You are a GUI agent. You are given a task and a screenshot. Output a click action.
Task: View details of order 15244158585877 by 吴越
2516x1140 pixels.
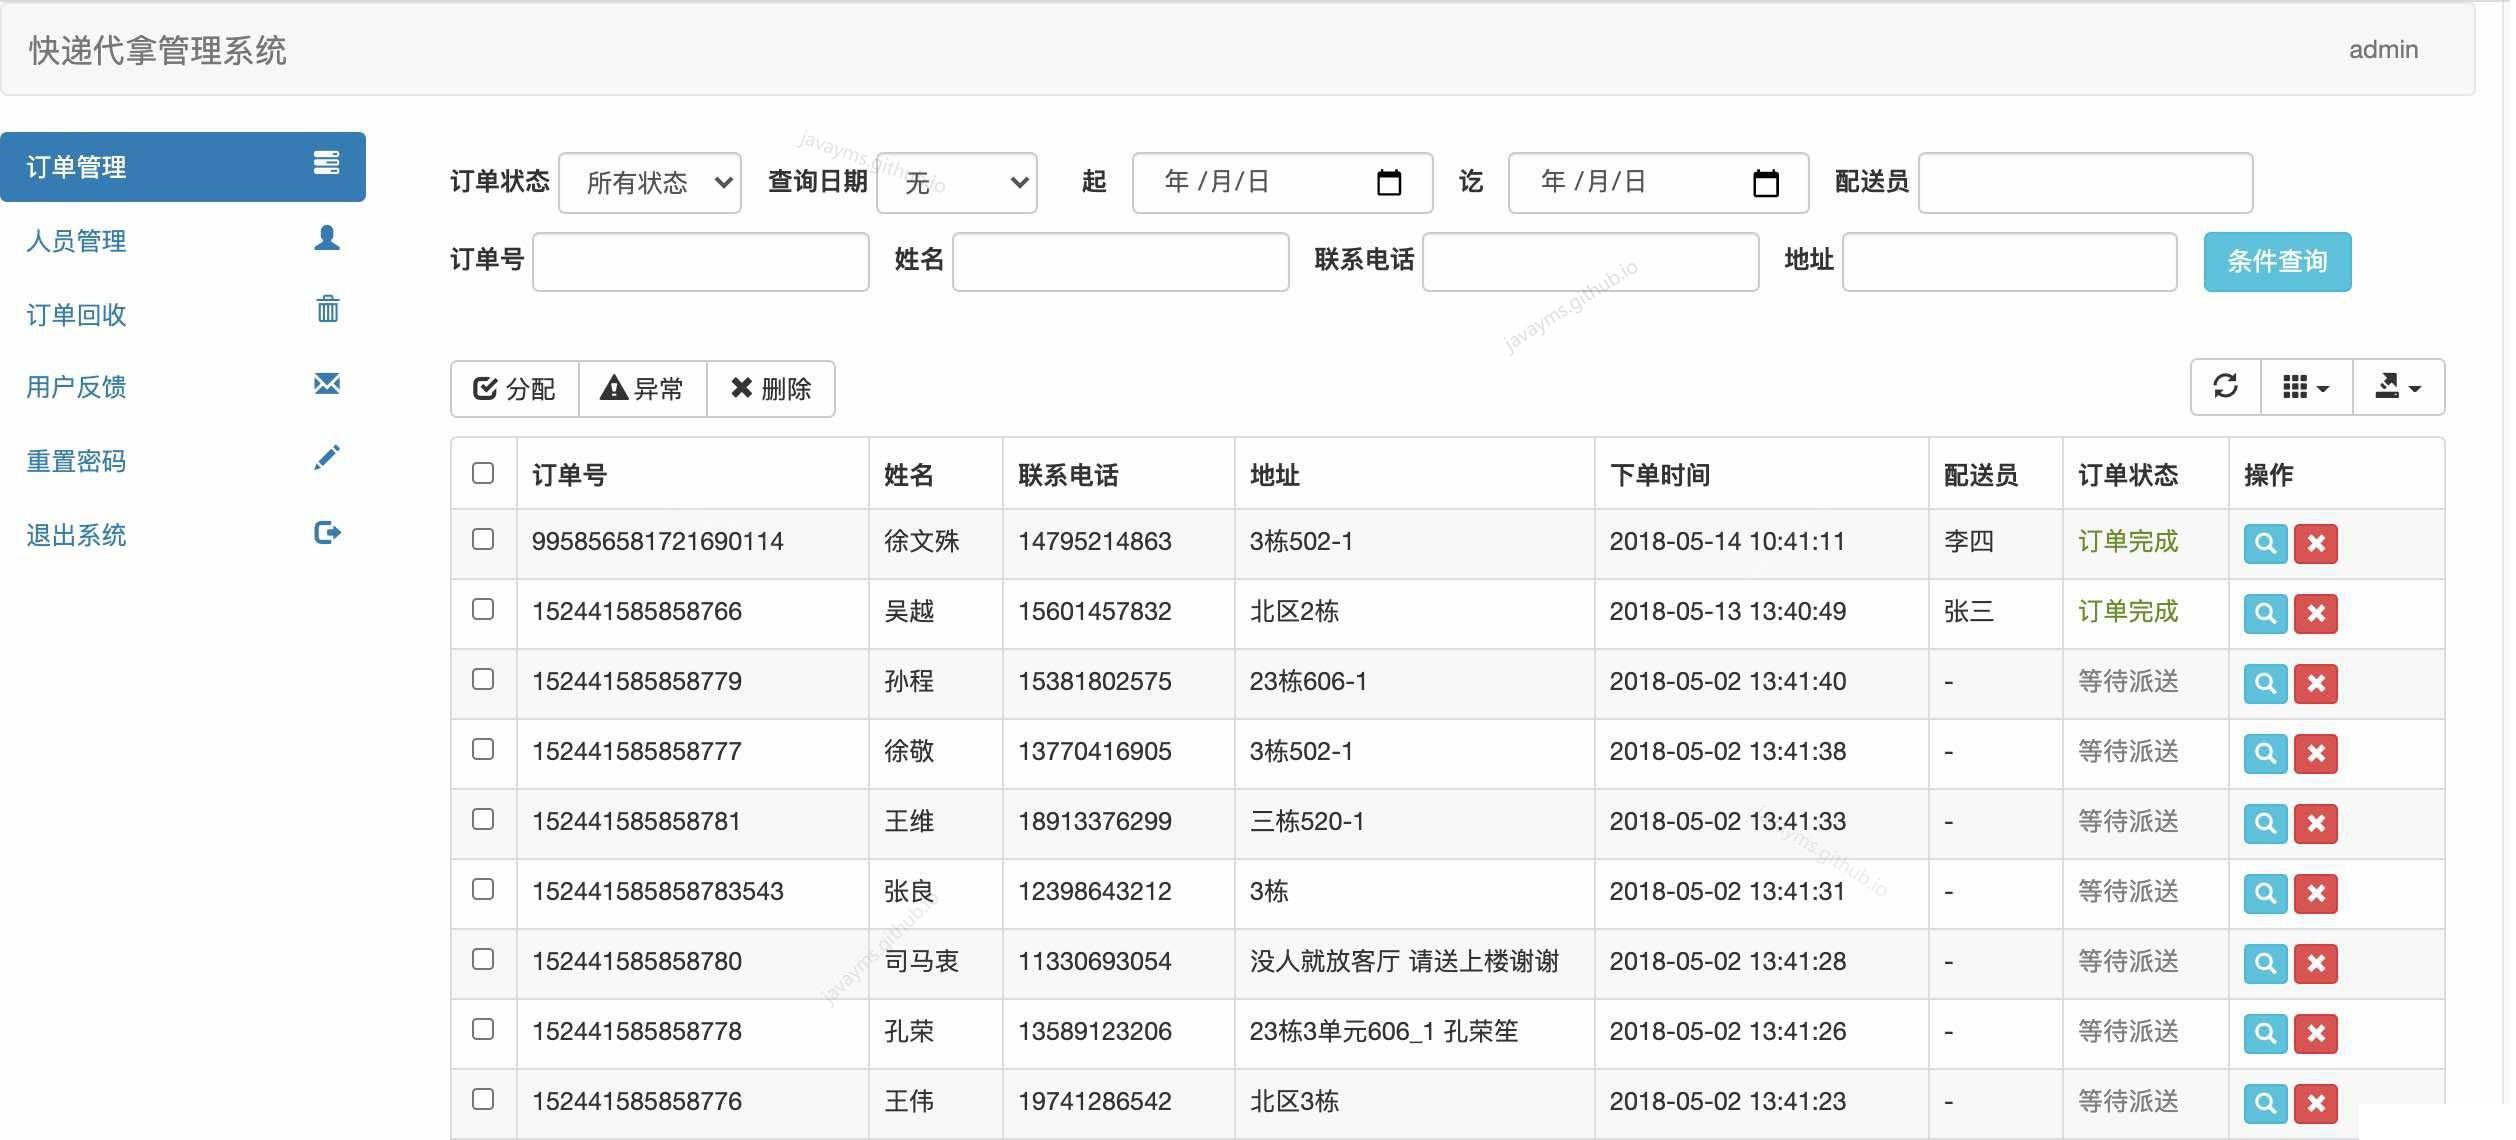pyautogui.click(x=2265, y=613)
